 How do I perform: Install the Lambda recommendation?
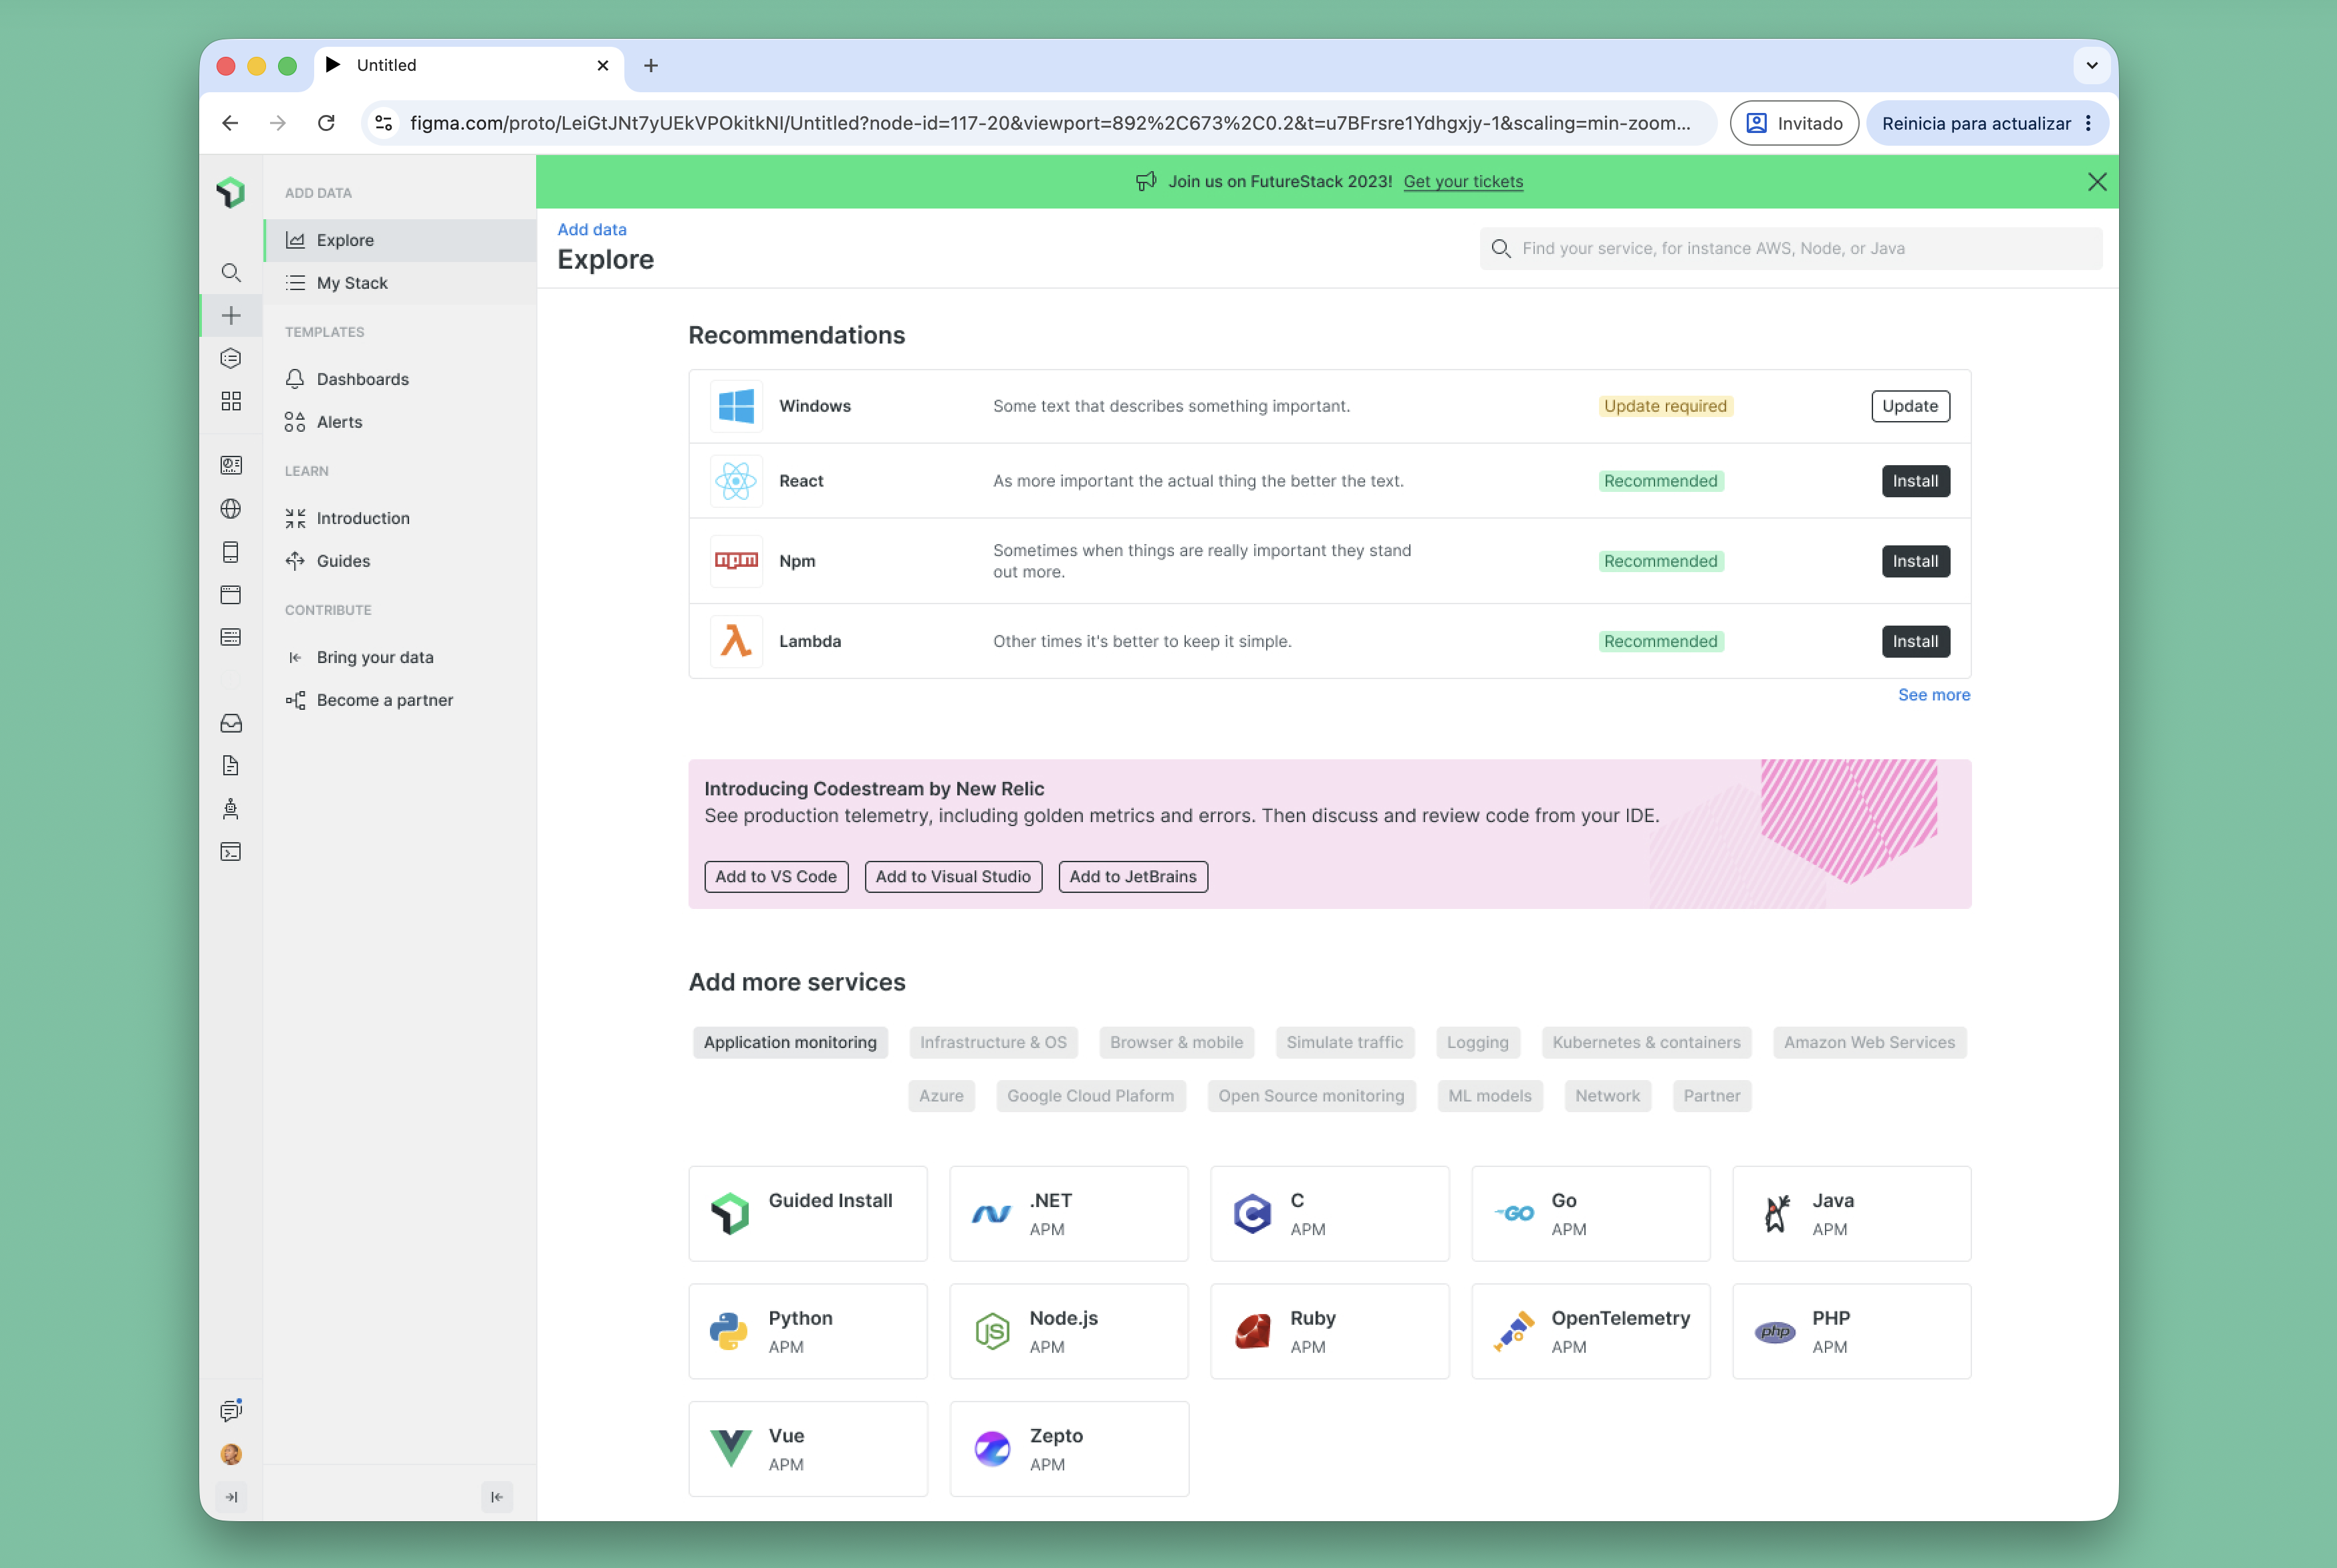(x=1915, y=641)
